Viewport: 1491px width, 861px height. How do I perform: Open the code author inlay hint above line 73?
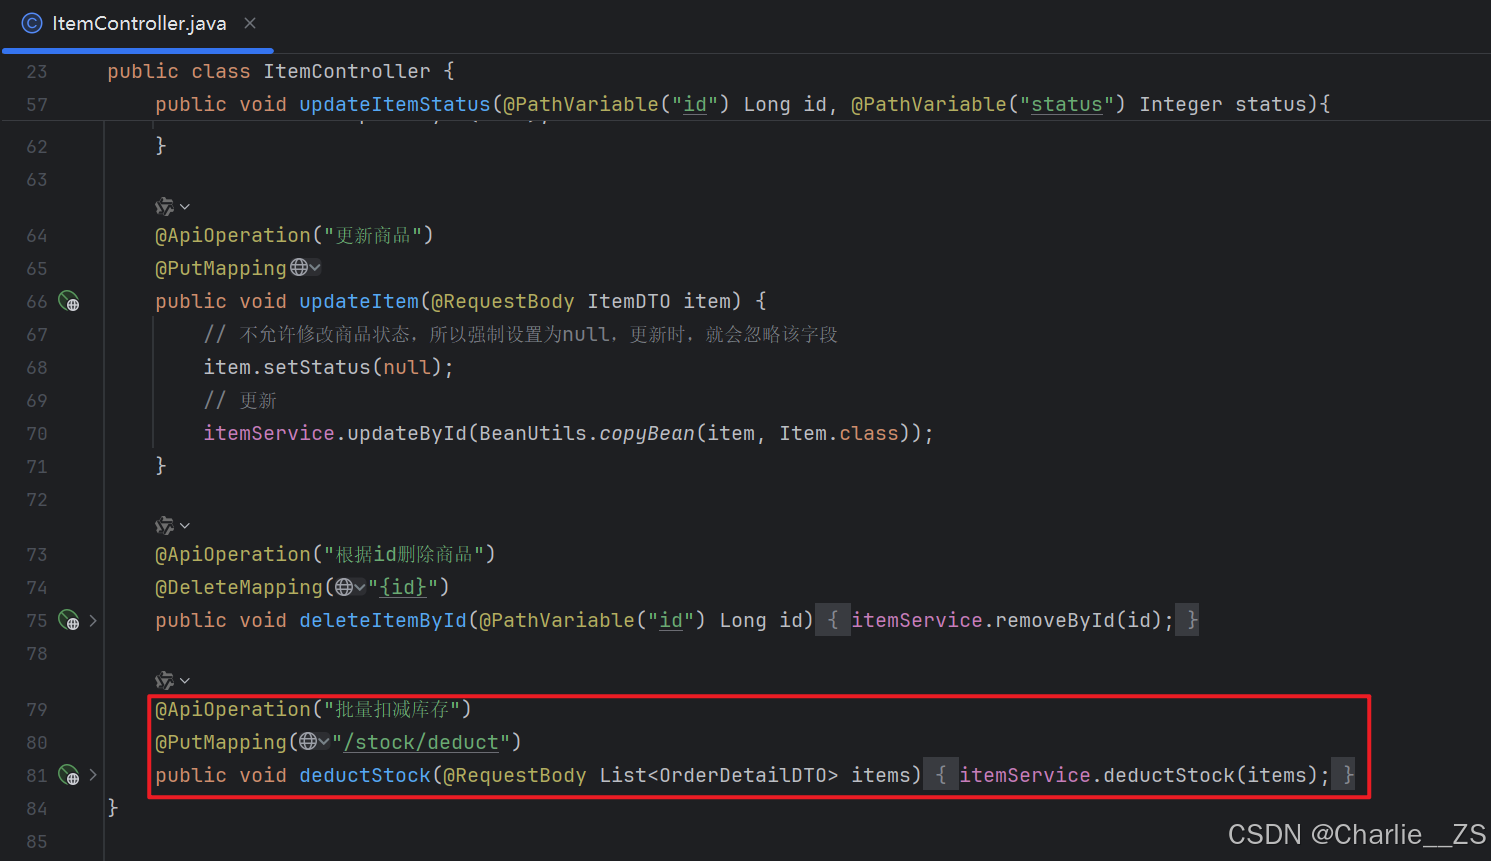172,526
